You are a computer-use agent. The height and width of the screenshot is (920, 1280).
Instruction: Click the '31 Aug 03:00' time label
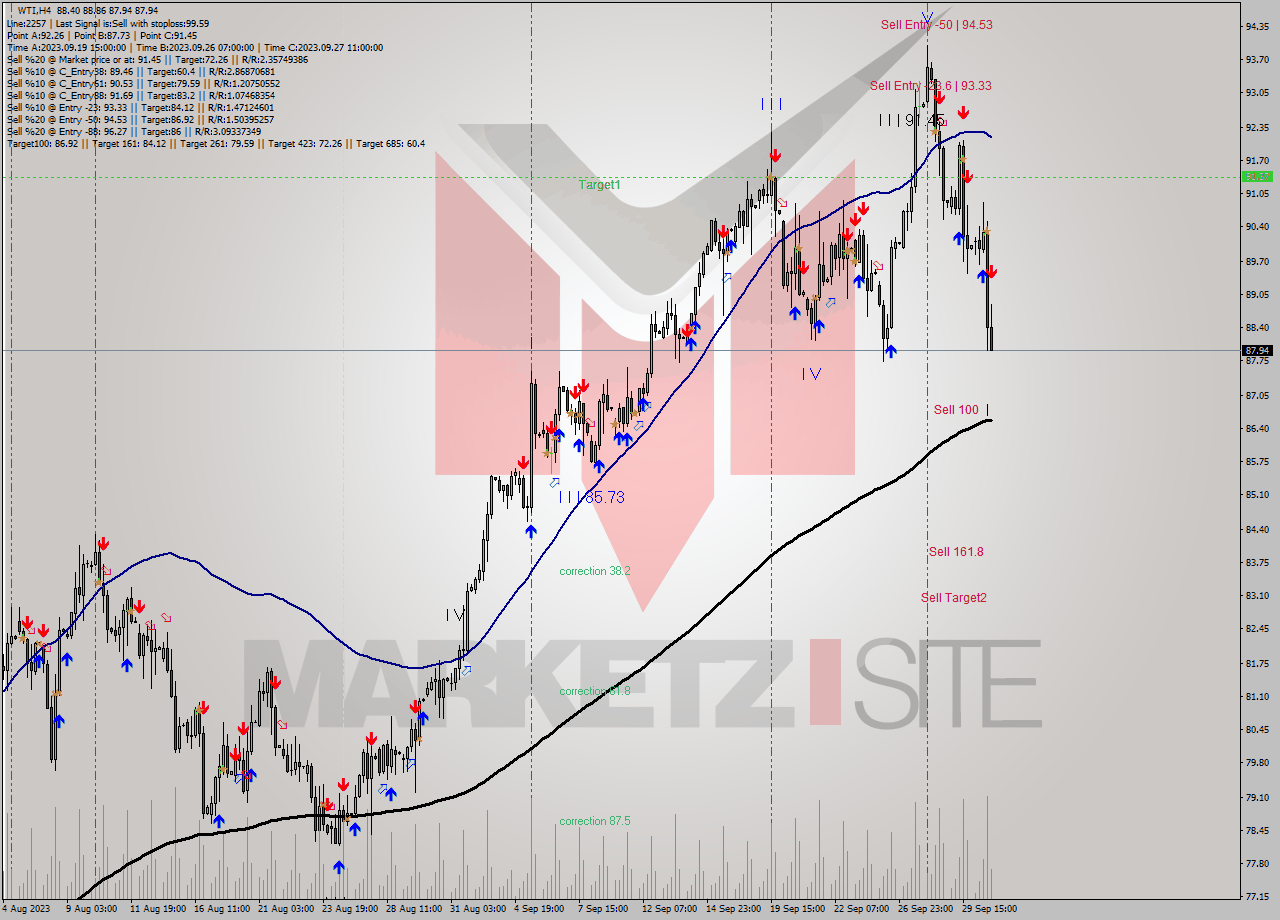click(477, 909)
